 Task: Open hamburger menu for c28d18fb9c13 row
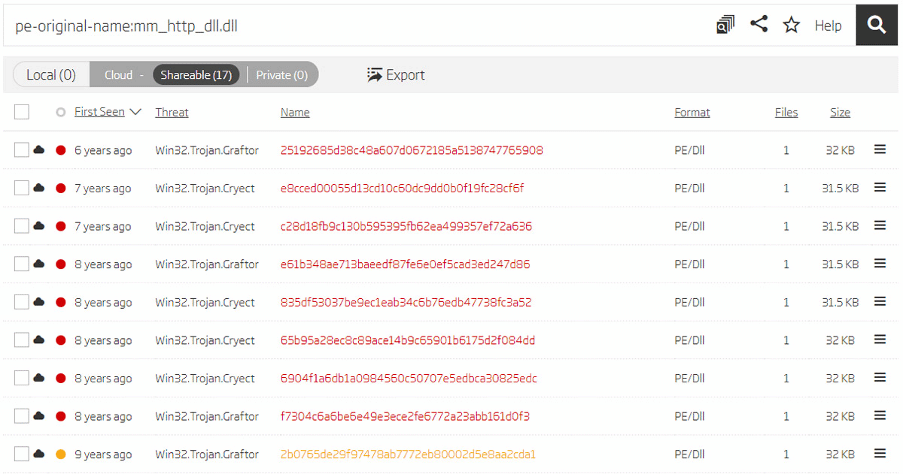click(880, 225)
